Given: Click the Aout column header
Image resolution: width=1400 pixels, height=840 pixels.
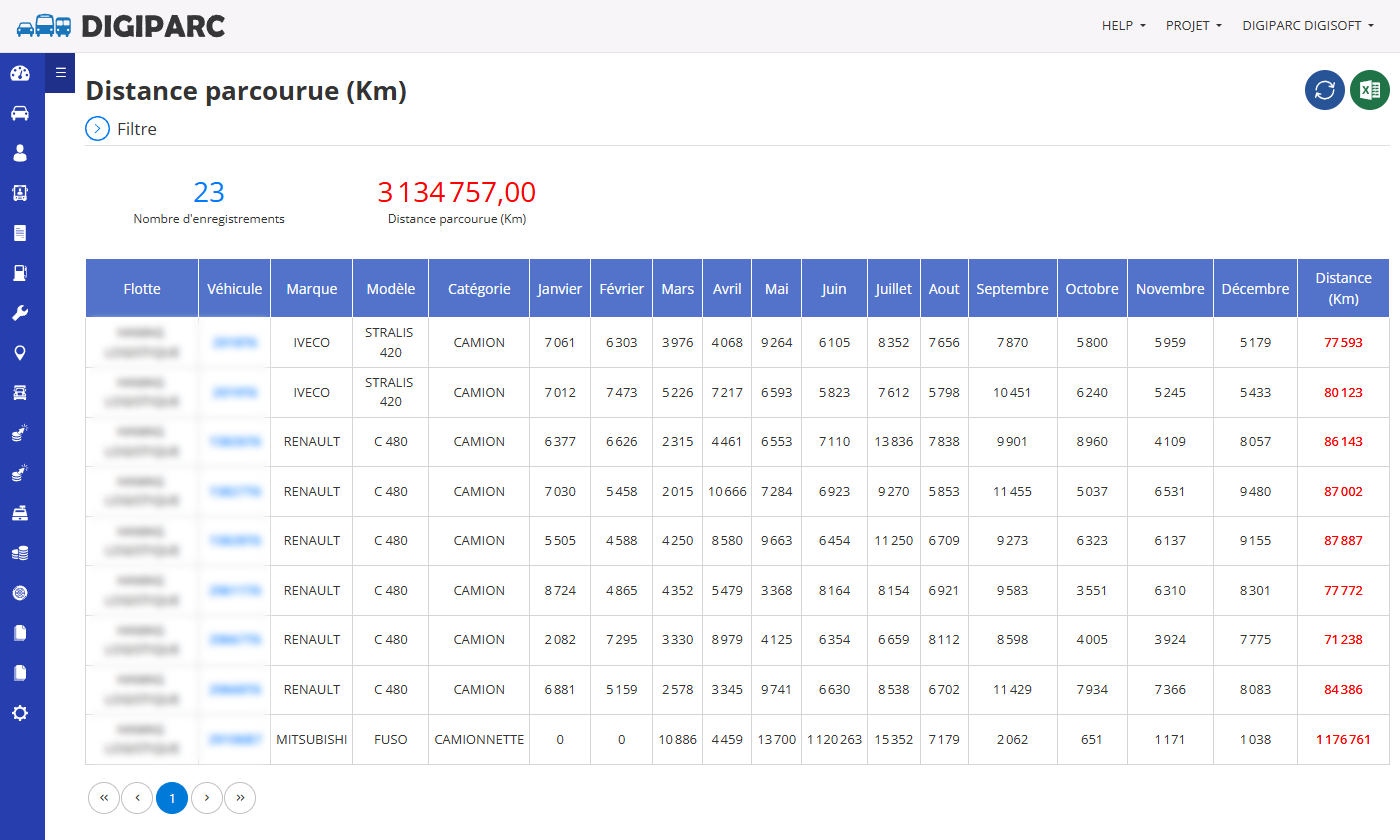Looking at the screenshot, I should [x=944, y=289].
